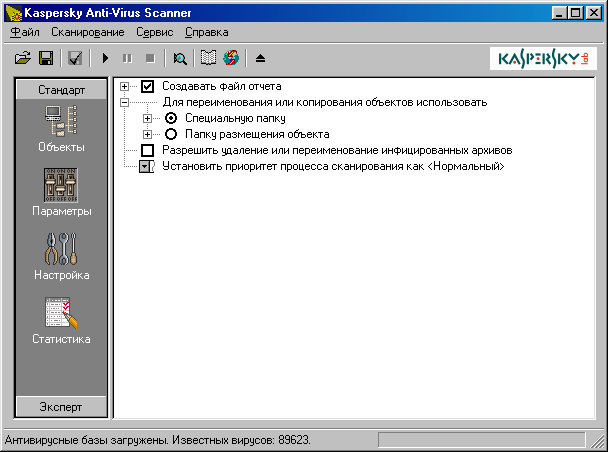
Task: Click the status bar progress field
Action: 481,440
